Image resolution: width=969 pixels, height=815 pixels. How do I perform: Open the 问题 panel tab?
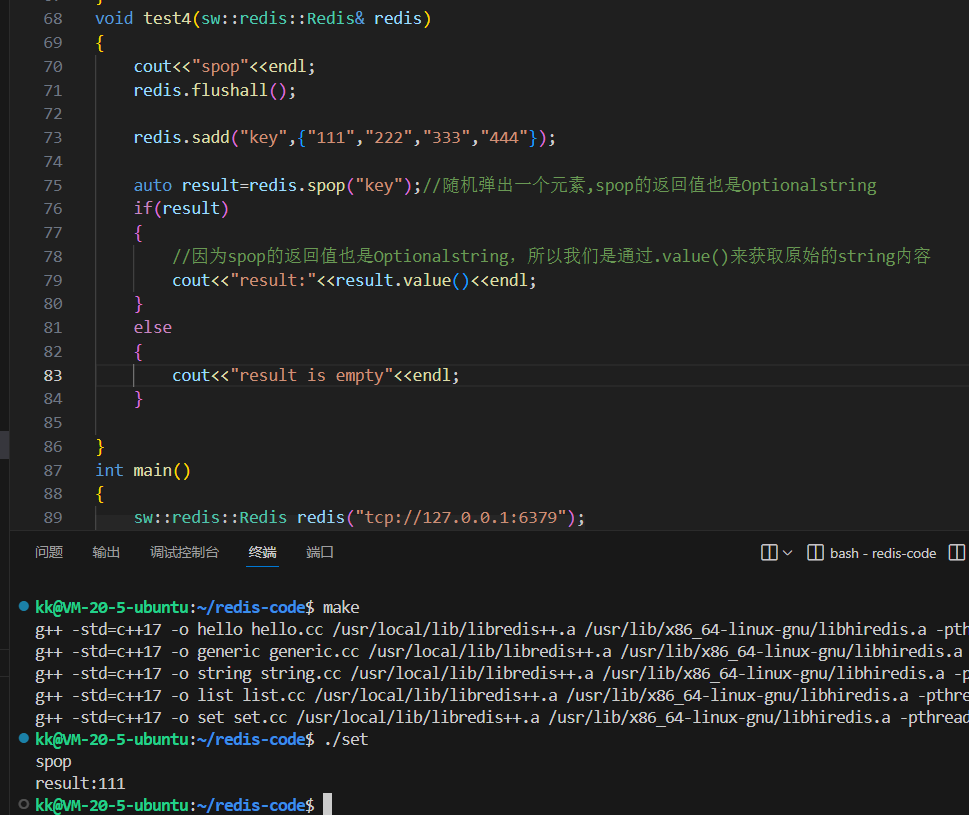click(x=49, y=552)
